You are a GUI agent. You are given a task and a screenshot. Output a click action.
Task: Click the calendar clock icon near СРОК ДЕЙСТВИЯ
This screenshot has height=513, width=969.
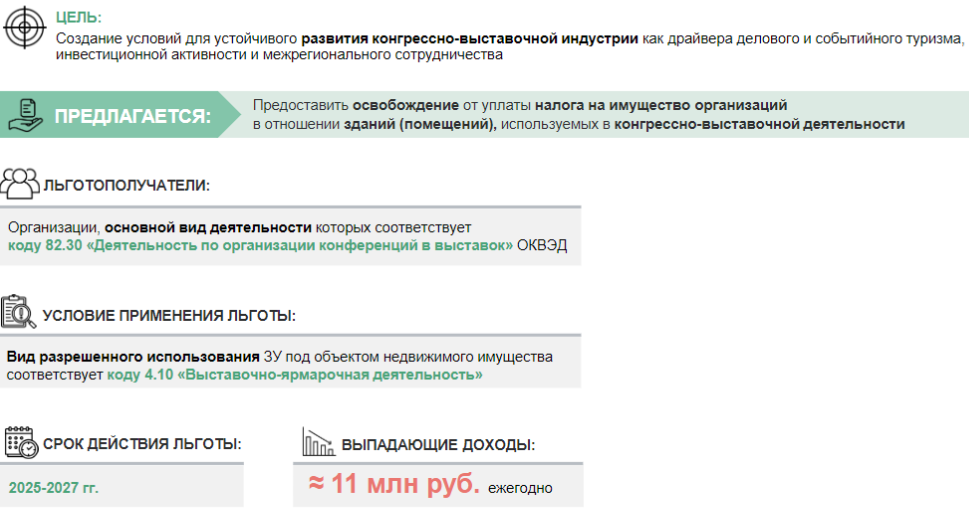20,443
